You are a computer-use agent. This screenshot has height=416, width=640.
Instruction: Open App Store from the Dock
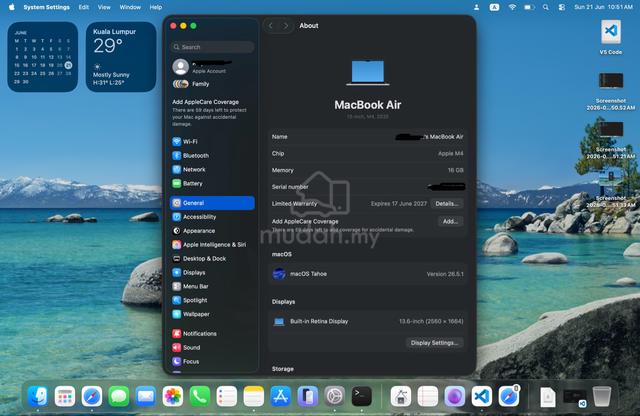point(280,396)
